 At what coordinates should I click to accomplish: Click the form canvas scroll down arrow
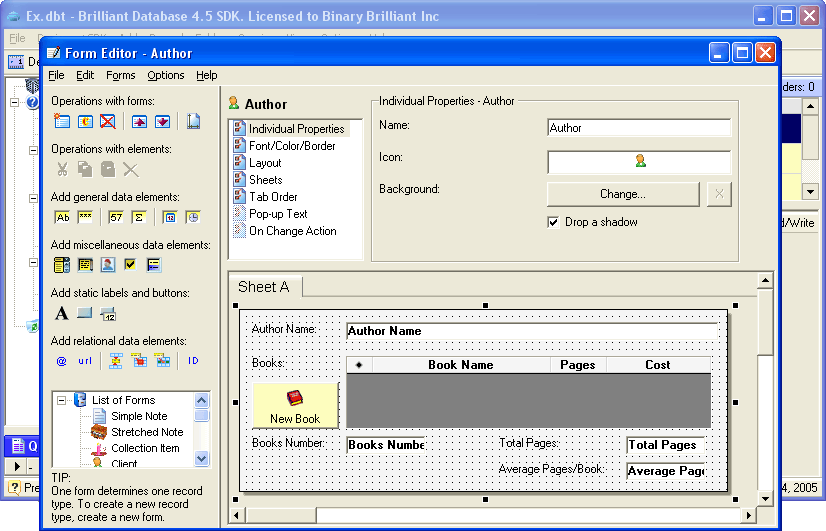765,497
